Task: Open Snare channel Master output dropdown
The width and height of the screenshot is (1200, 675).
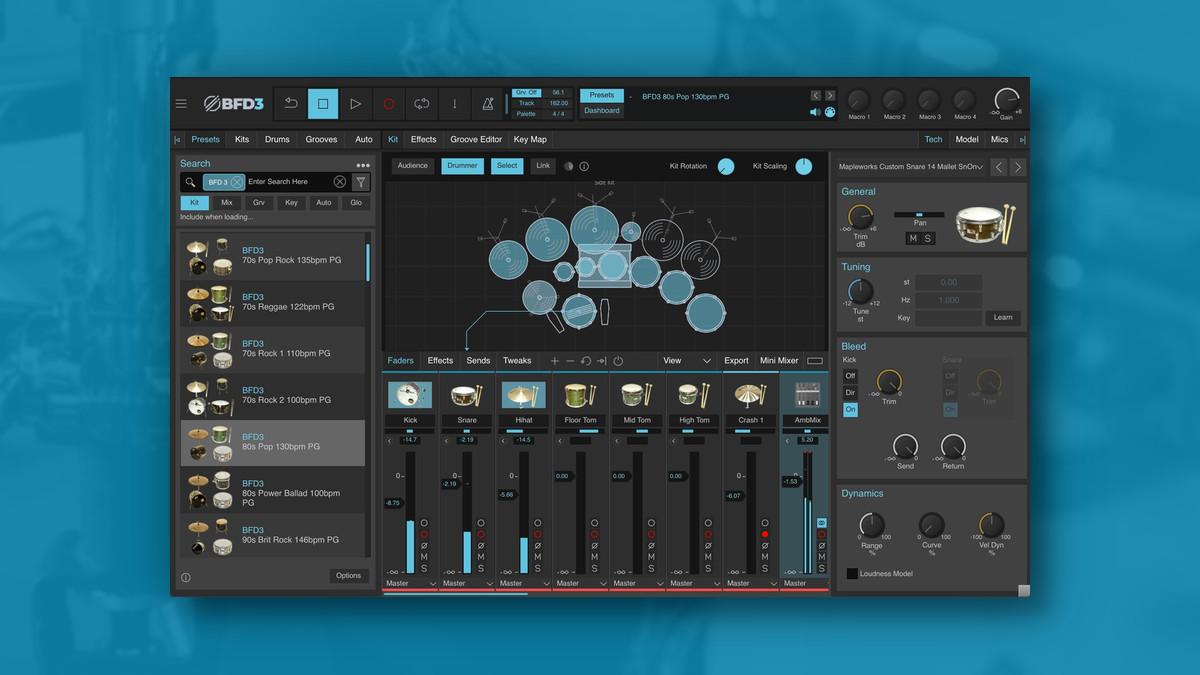Action: tap(468, 583)
